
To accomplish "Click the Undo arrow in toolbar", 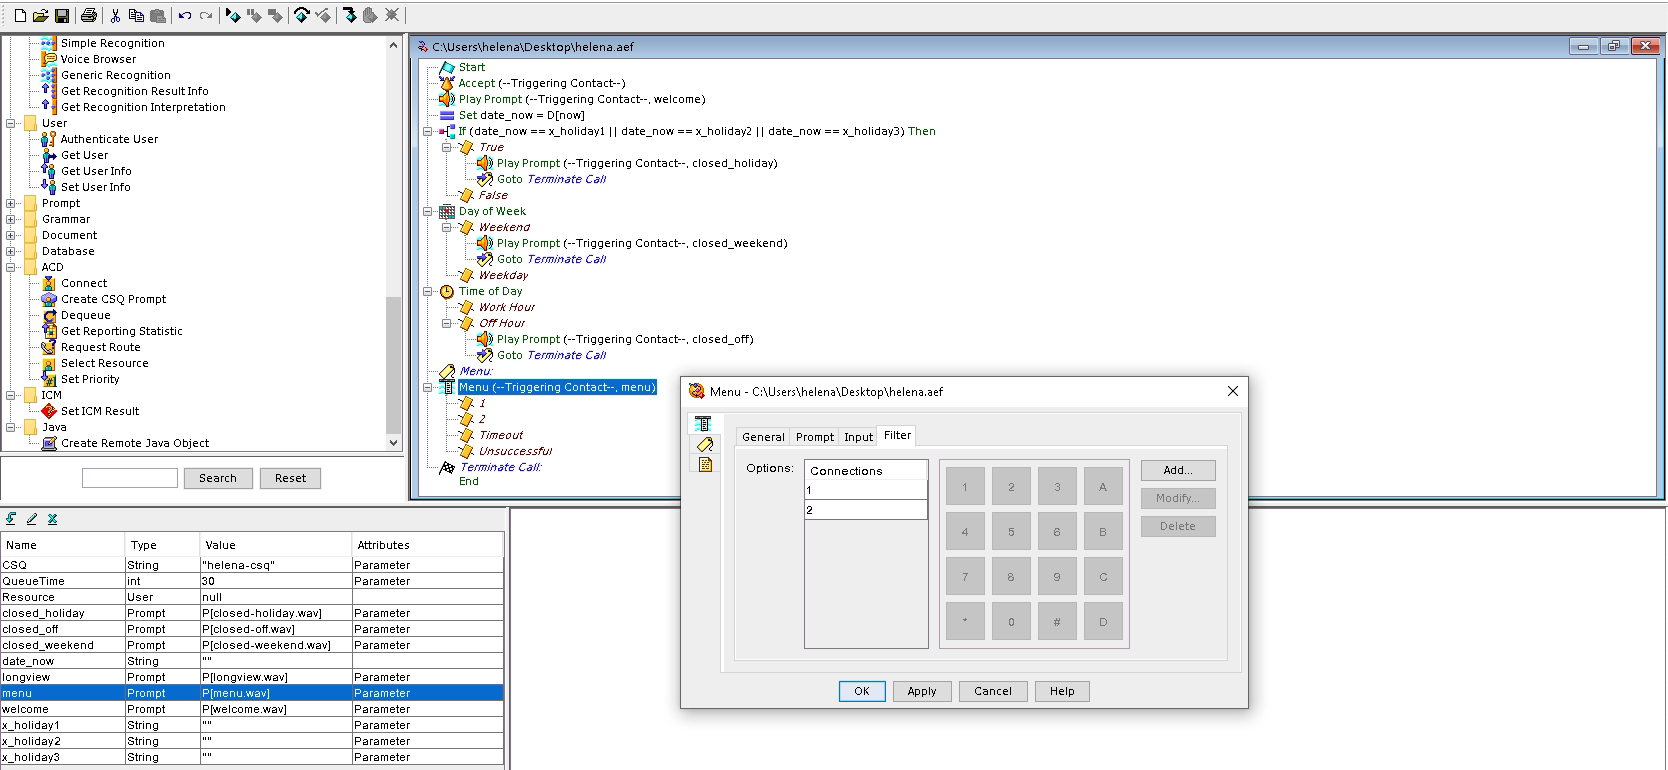I will [x=185, y=15].
